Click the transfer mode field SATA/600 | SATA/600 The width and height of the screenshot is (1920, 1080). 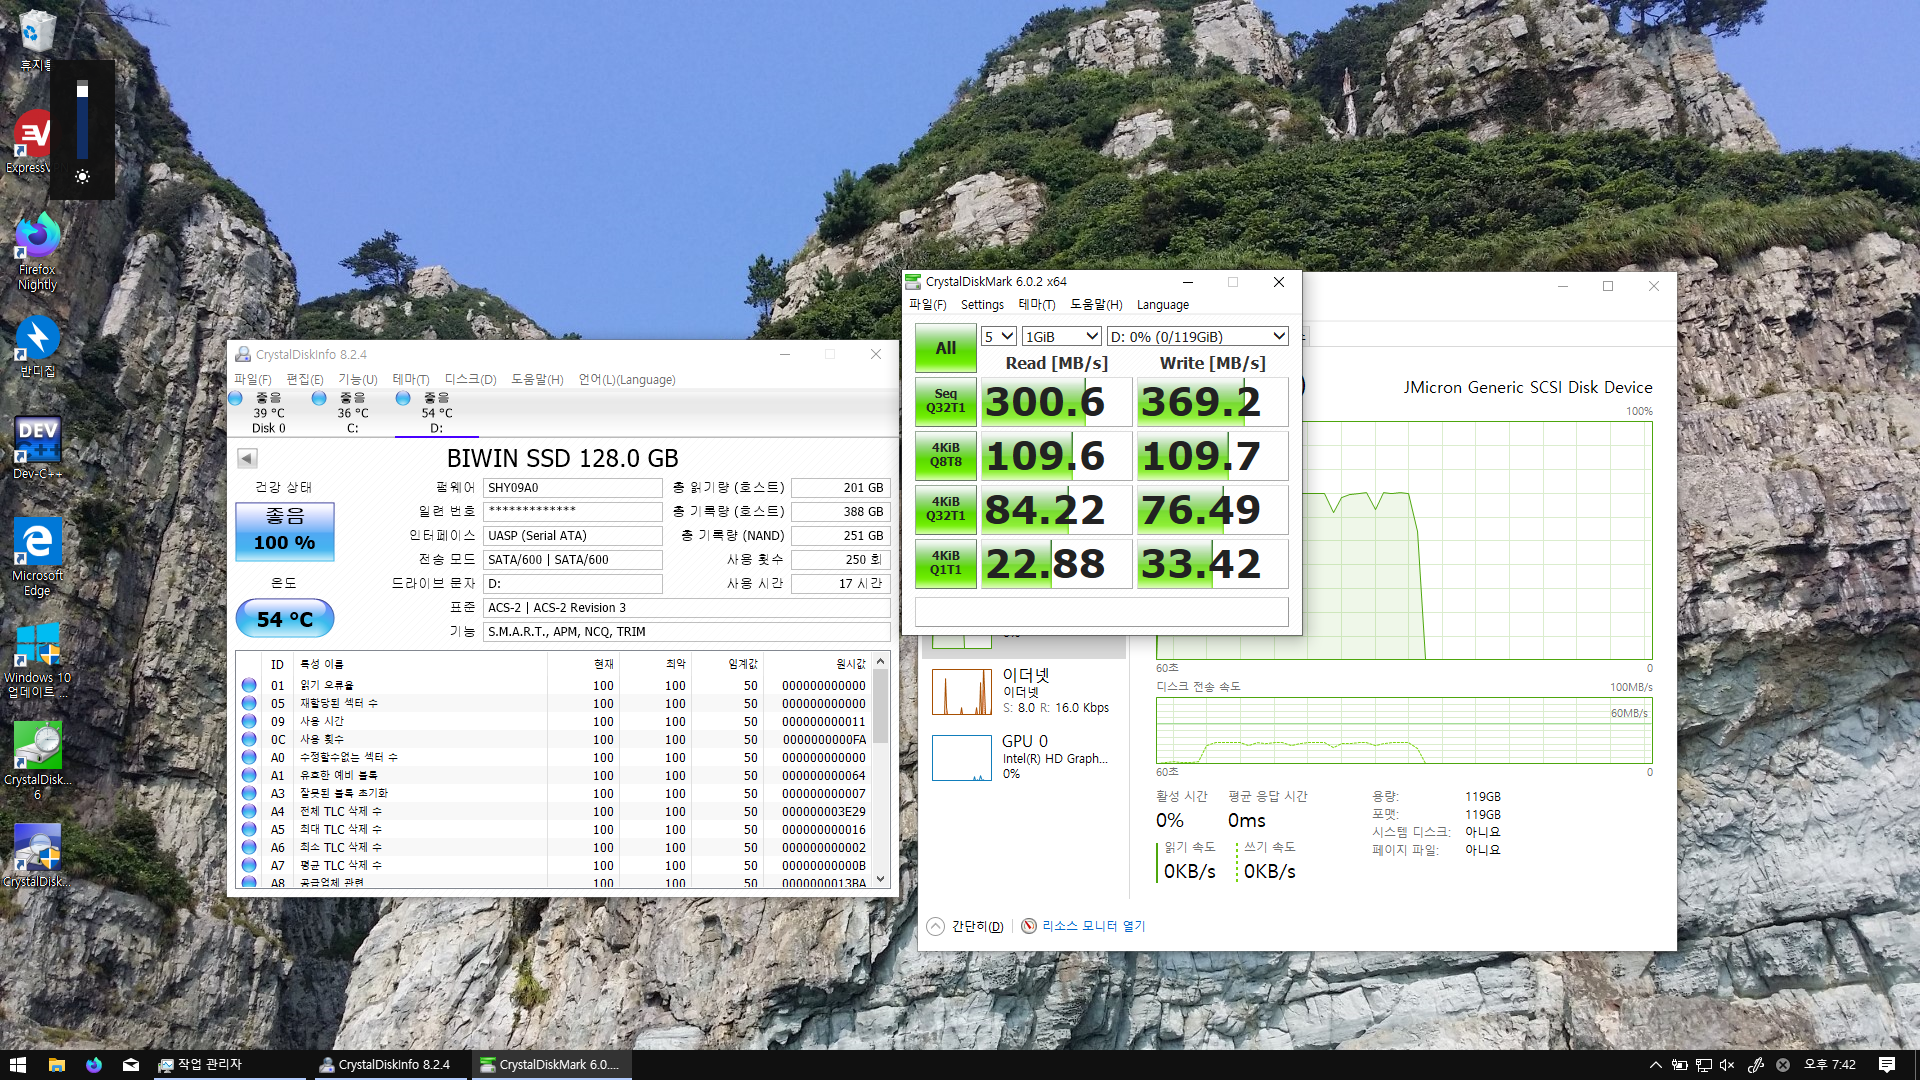tap(573, 560)
